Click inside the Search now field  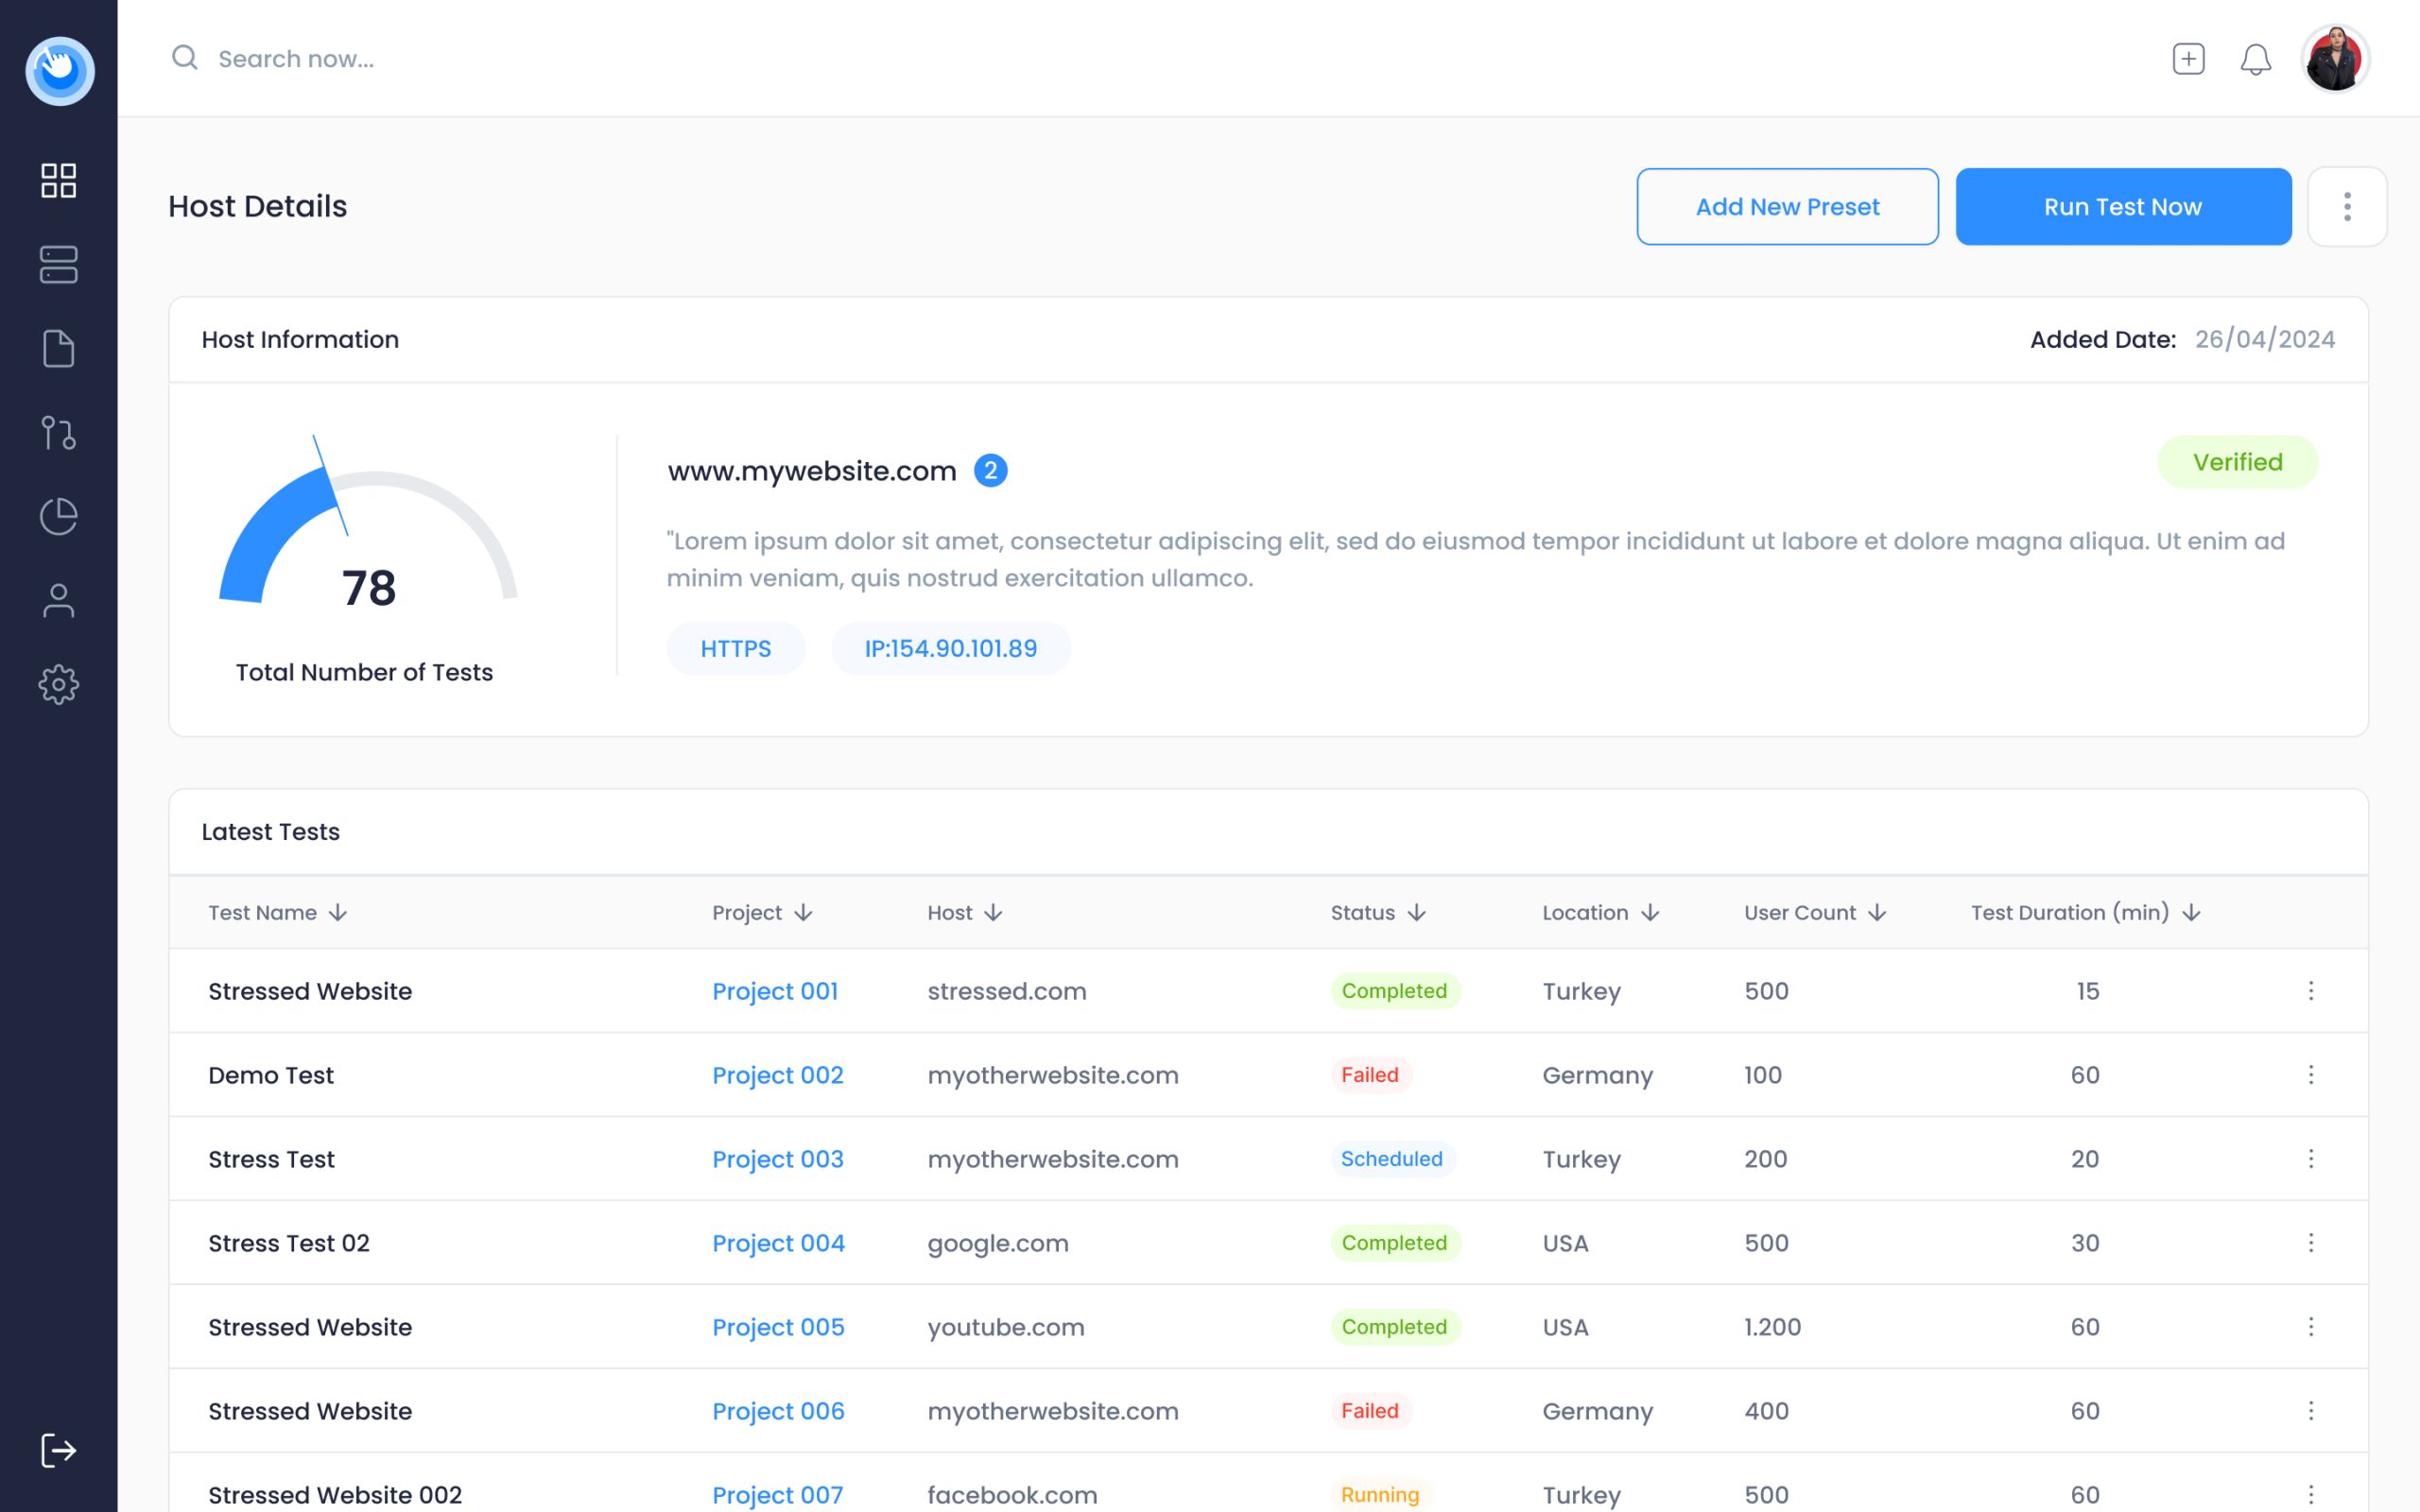tap(300, 58)
